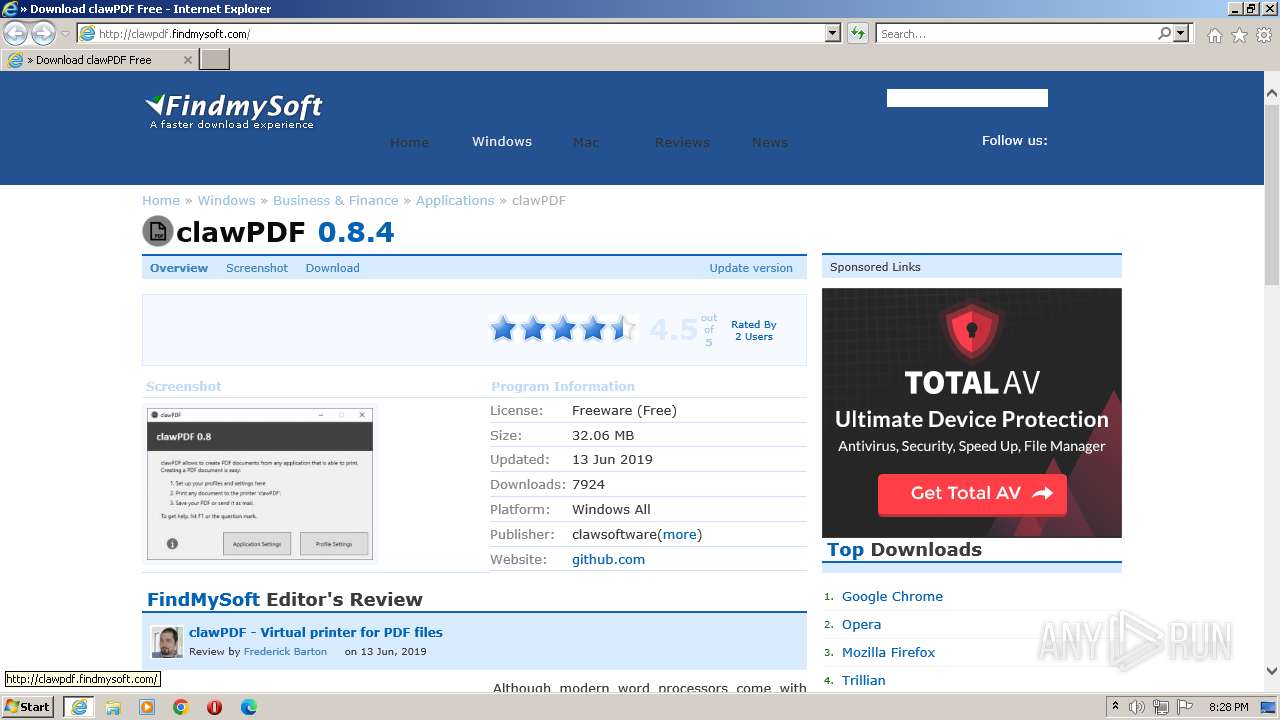The width and height of the screenshot is (1280, 720).
Task: Go back with the browser Back arrow
Action: (x=15, y=33)
